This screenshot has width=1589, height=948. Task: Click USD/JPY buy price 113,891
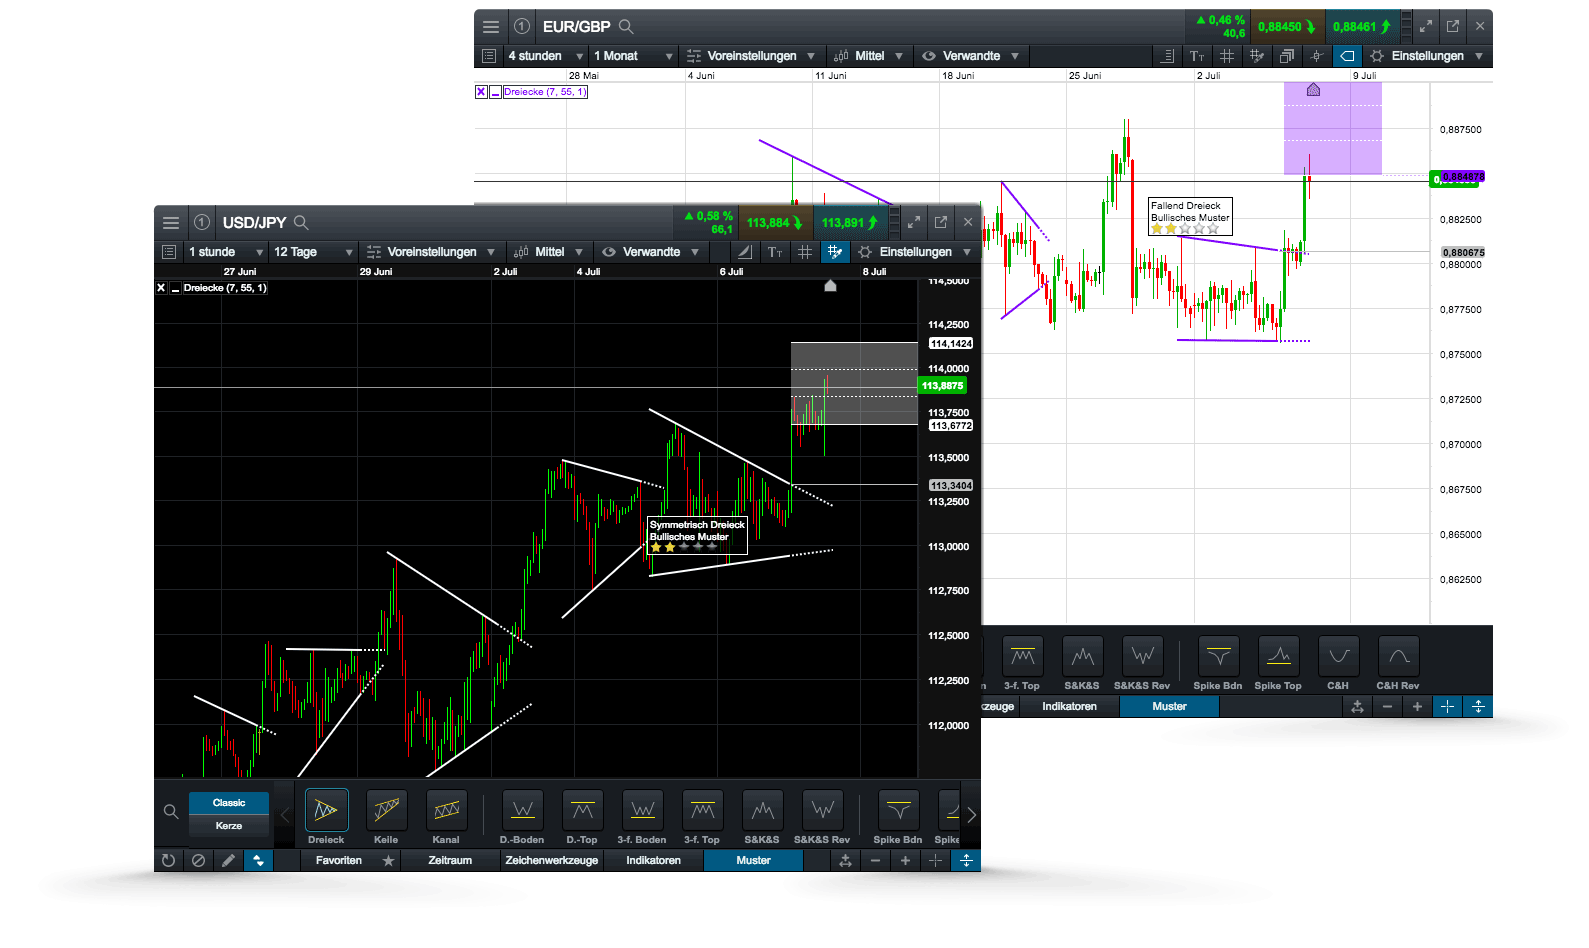tap(849, 223)
